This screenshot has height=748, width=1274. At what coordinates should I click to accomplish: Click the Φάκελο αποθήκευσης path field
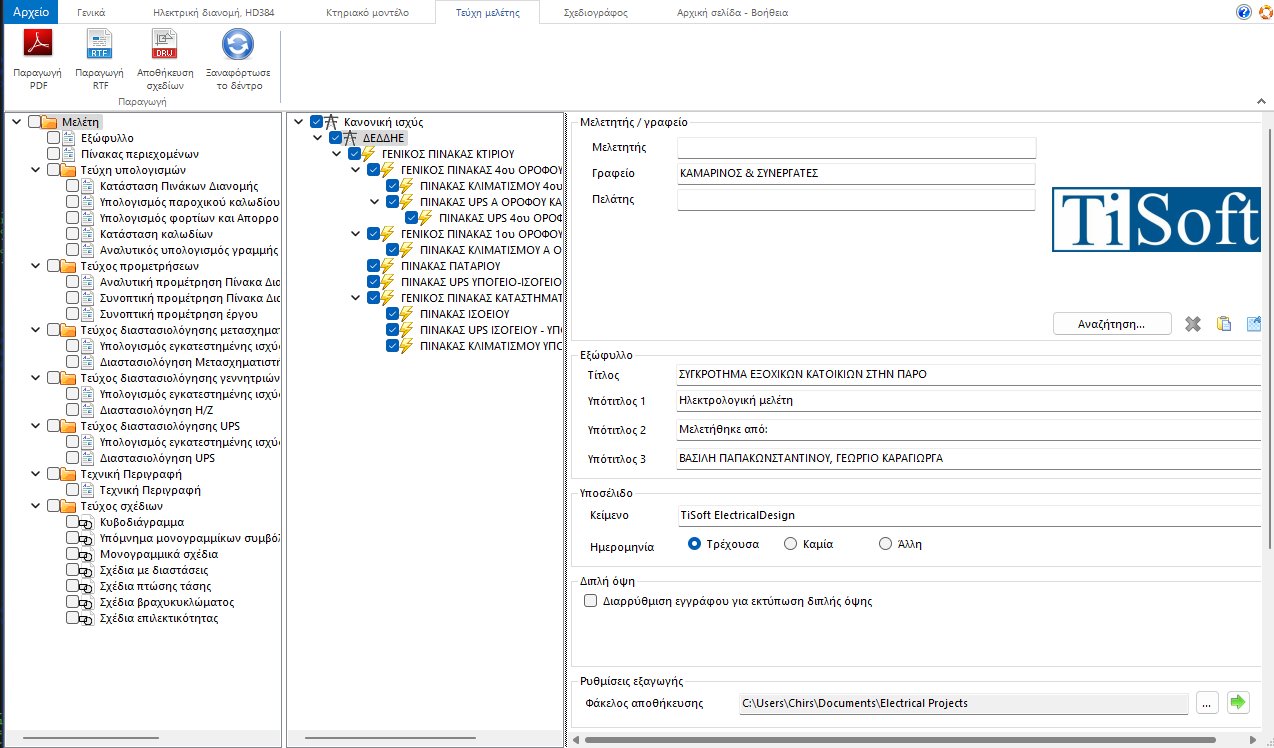[960, 702]
